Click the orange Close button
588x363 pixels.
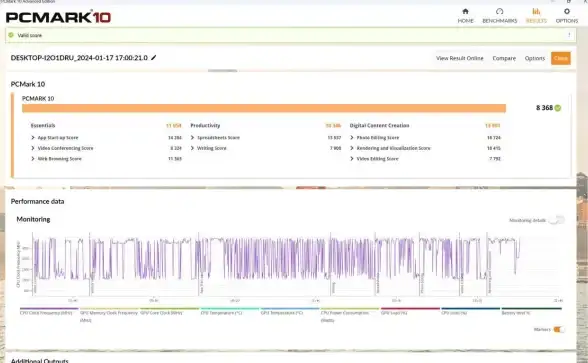pyautogui.click(x=561, y=58)
